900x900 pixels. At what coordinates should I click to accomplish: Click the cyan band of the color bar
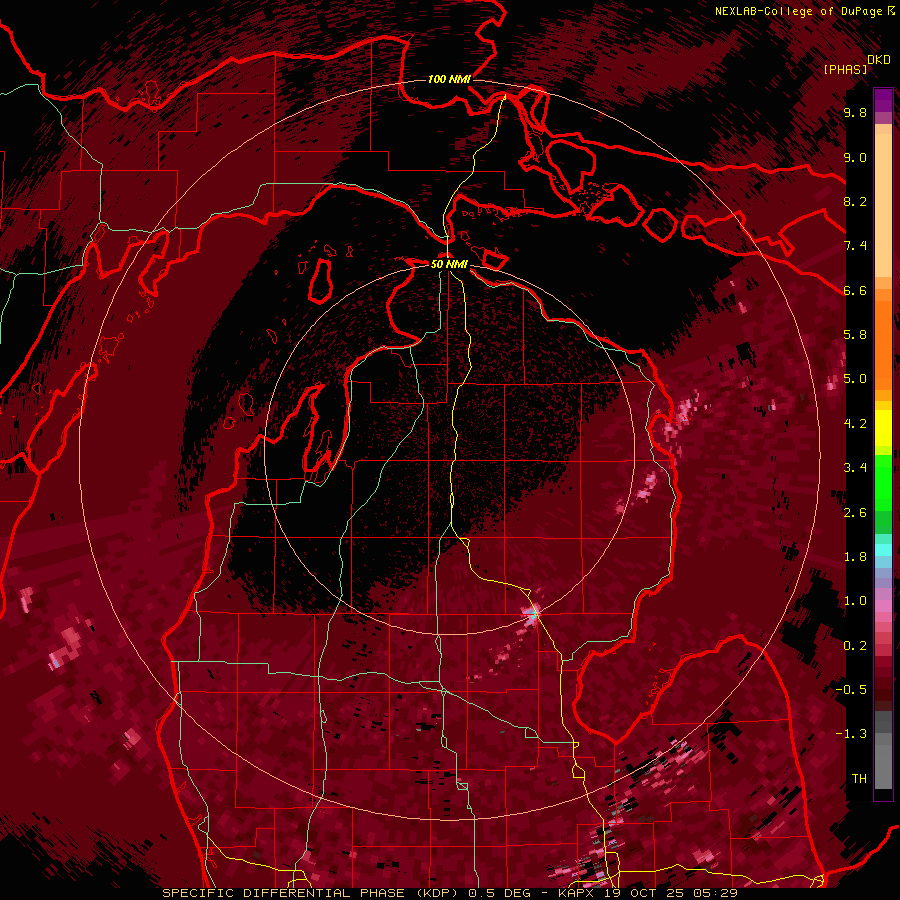pos(883,550)
